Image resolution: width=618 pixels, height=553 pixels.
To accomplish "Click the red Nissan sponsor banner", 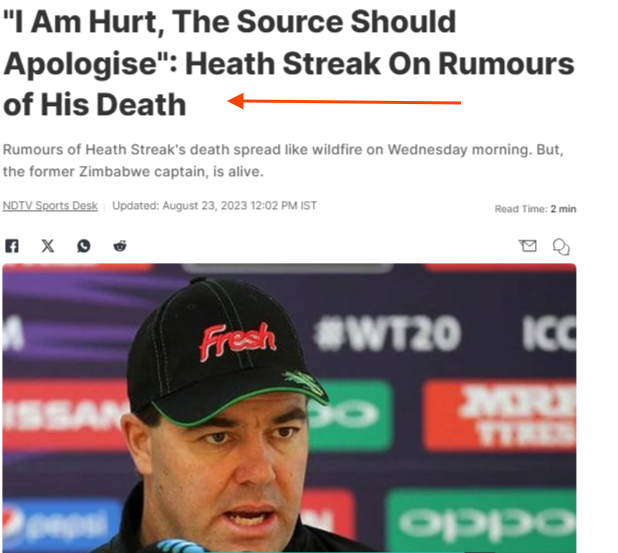I will pos(63,415).
